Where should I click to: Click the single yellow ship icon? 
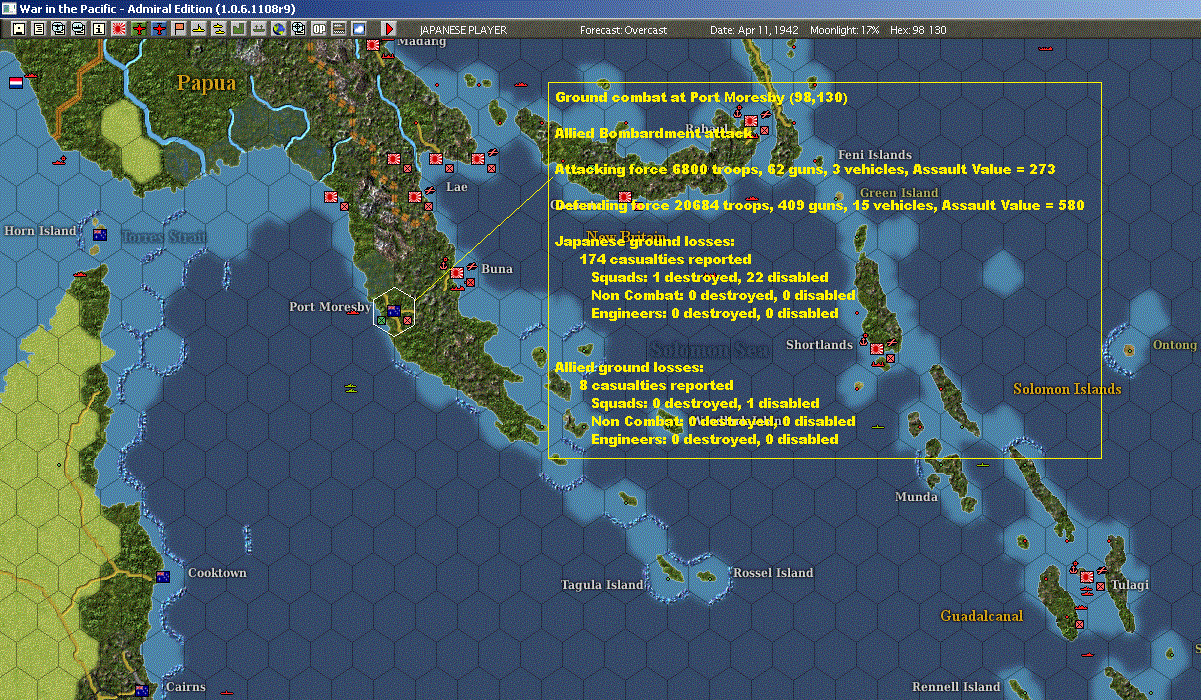click(x=198, y=29)
